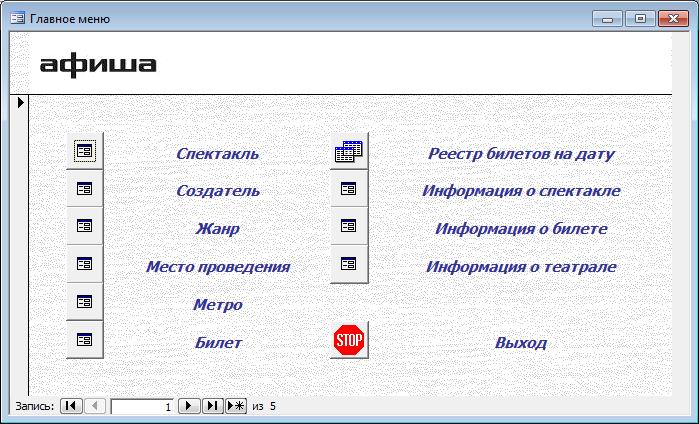This screenshot has width=699, height=424.
Task: Jump to the last record
Action: coord(212,406)
